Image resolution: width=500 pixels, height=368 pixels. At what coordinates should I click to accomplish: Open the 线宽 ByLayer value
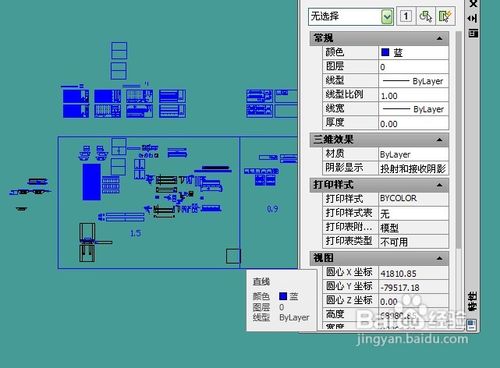click(x=413, y=109)
